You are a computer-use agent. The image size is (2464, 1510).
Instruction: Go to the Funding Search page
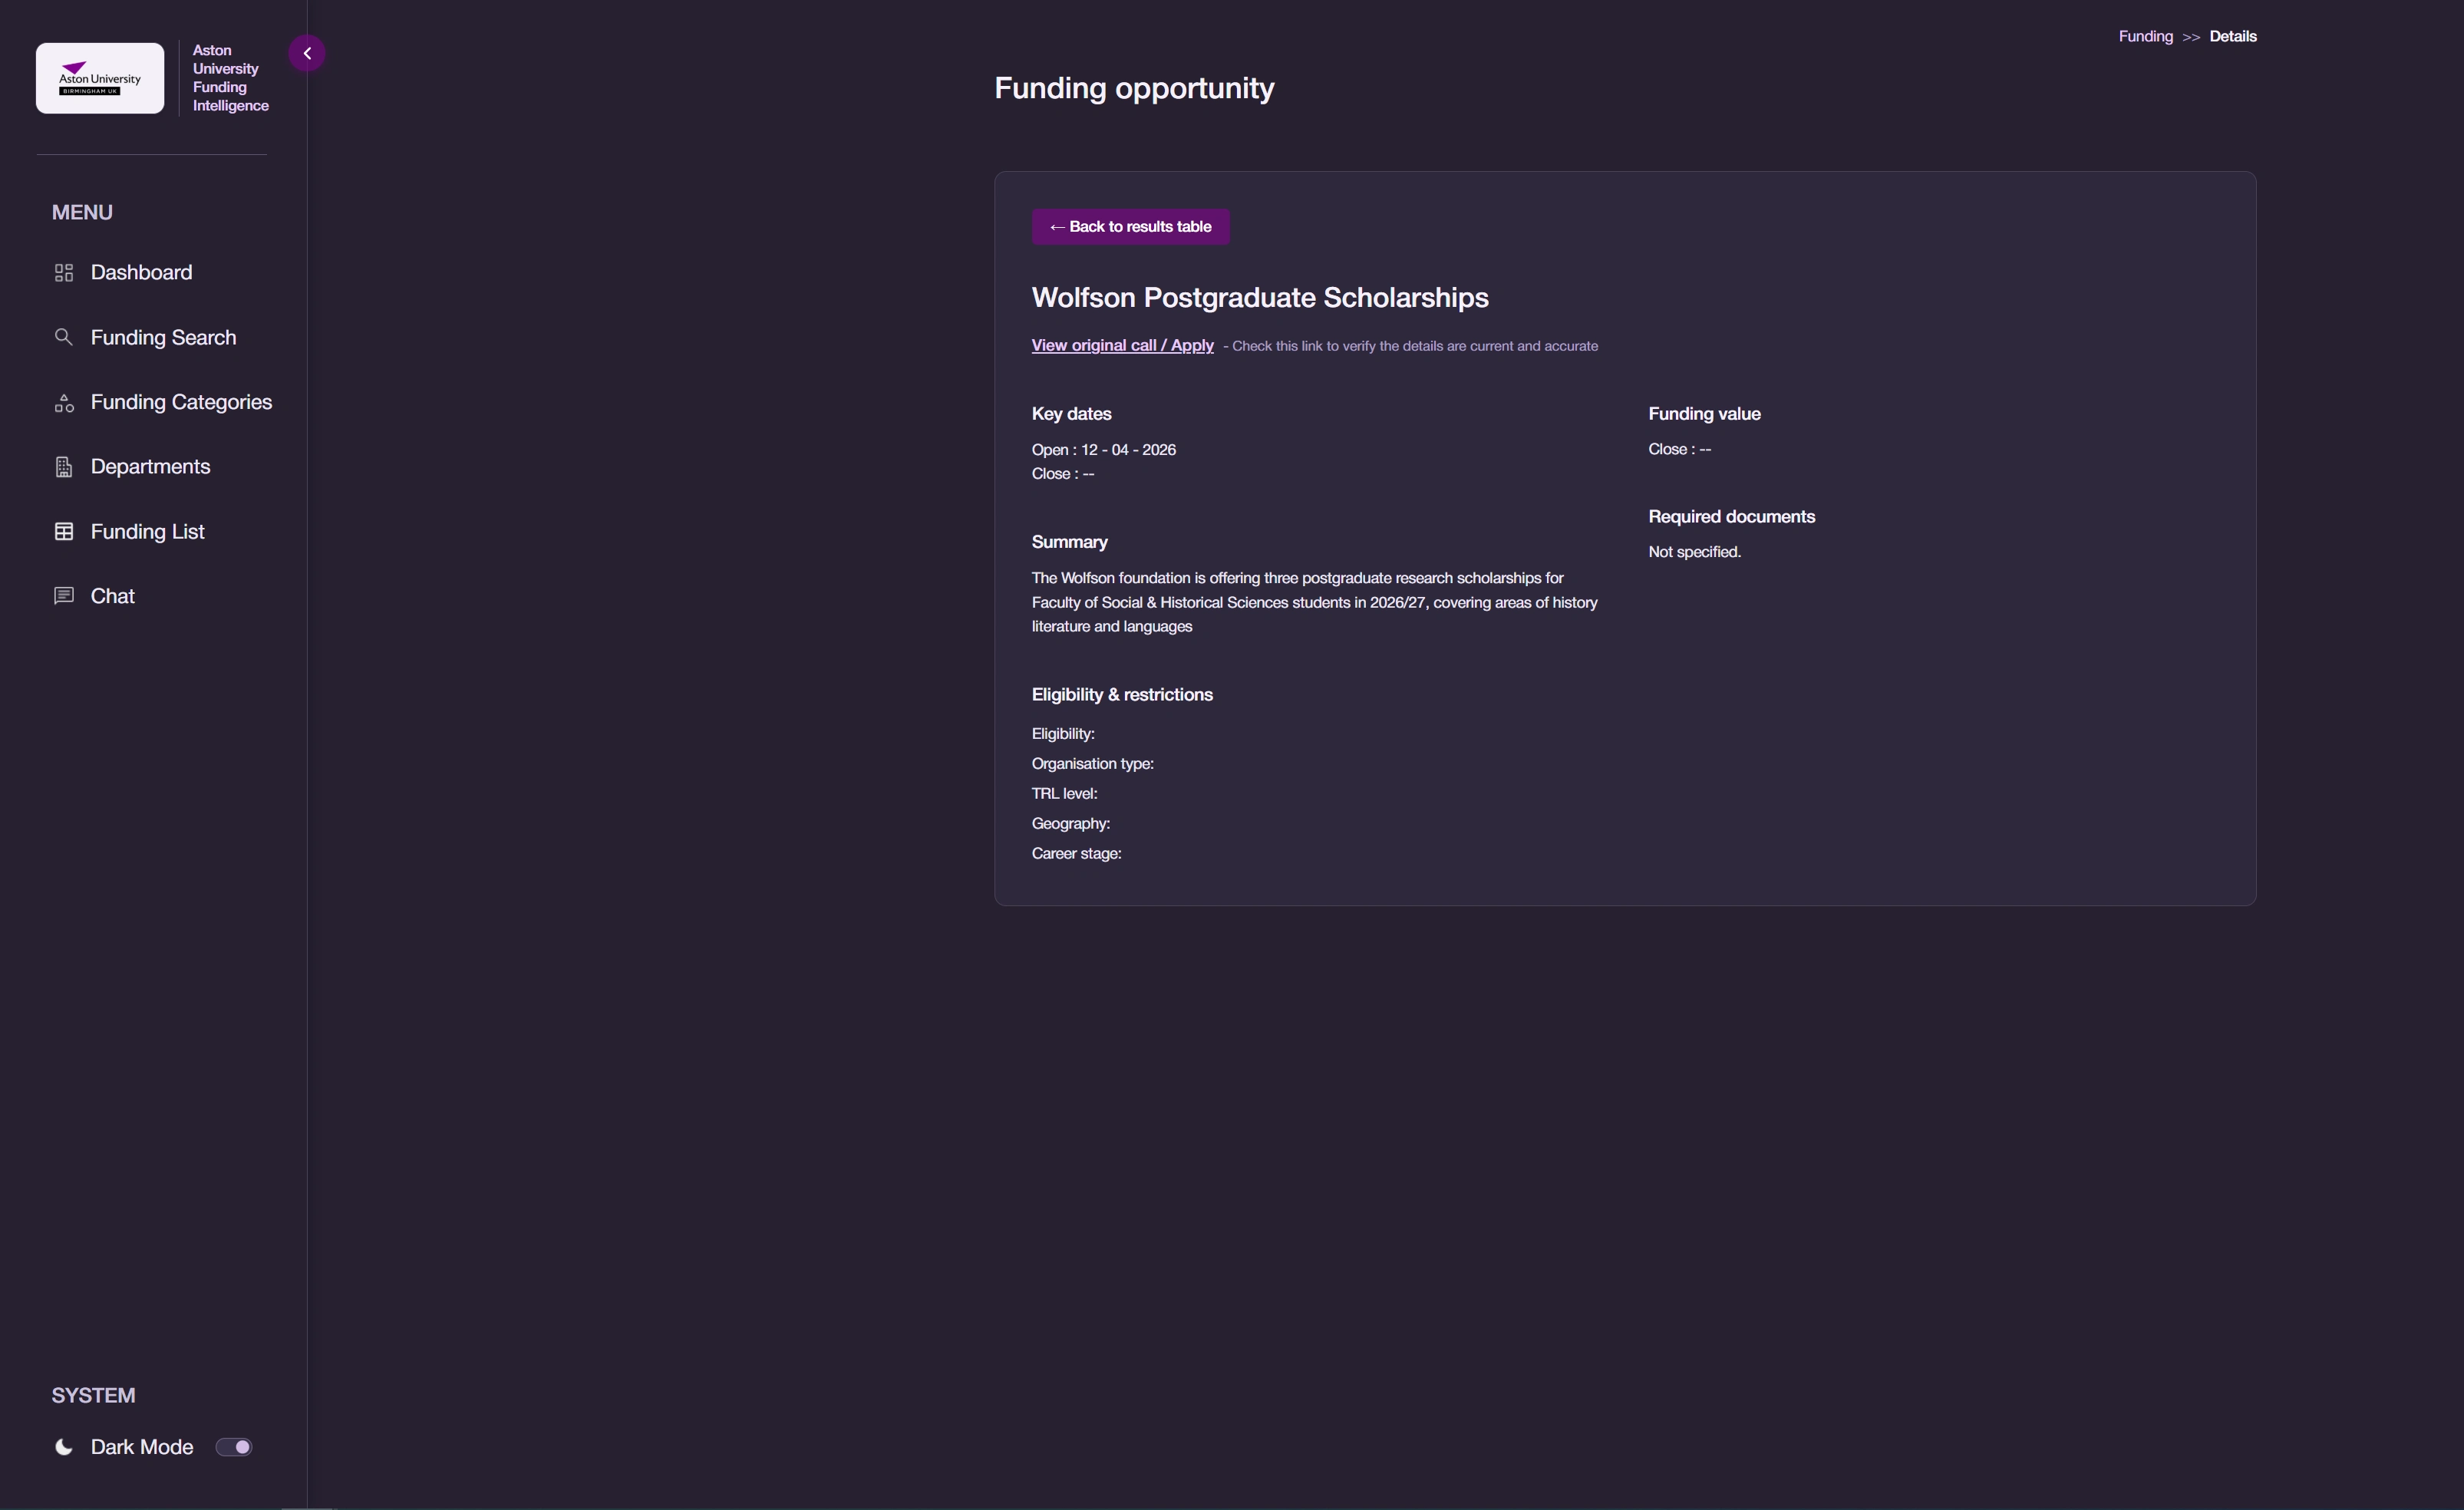(x=163, y=338)
